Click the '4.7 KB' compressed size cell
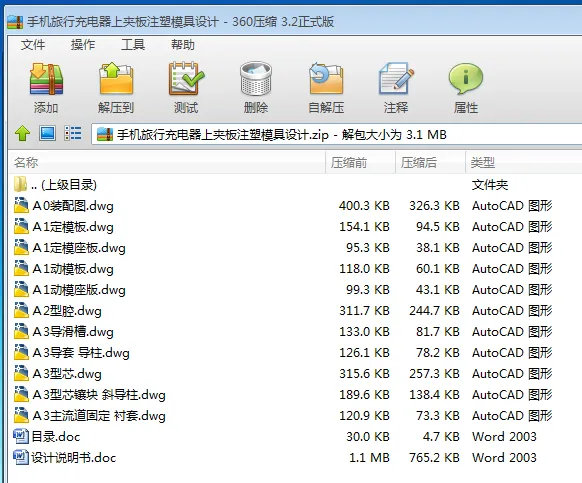This screenshot has width=582, height=483. (x=441, y=437)
